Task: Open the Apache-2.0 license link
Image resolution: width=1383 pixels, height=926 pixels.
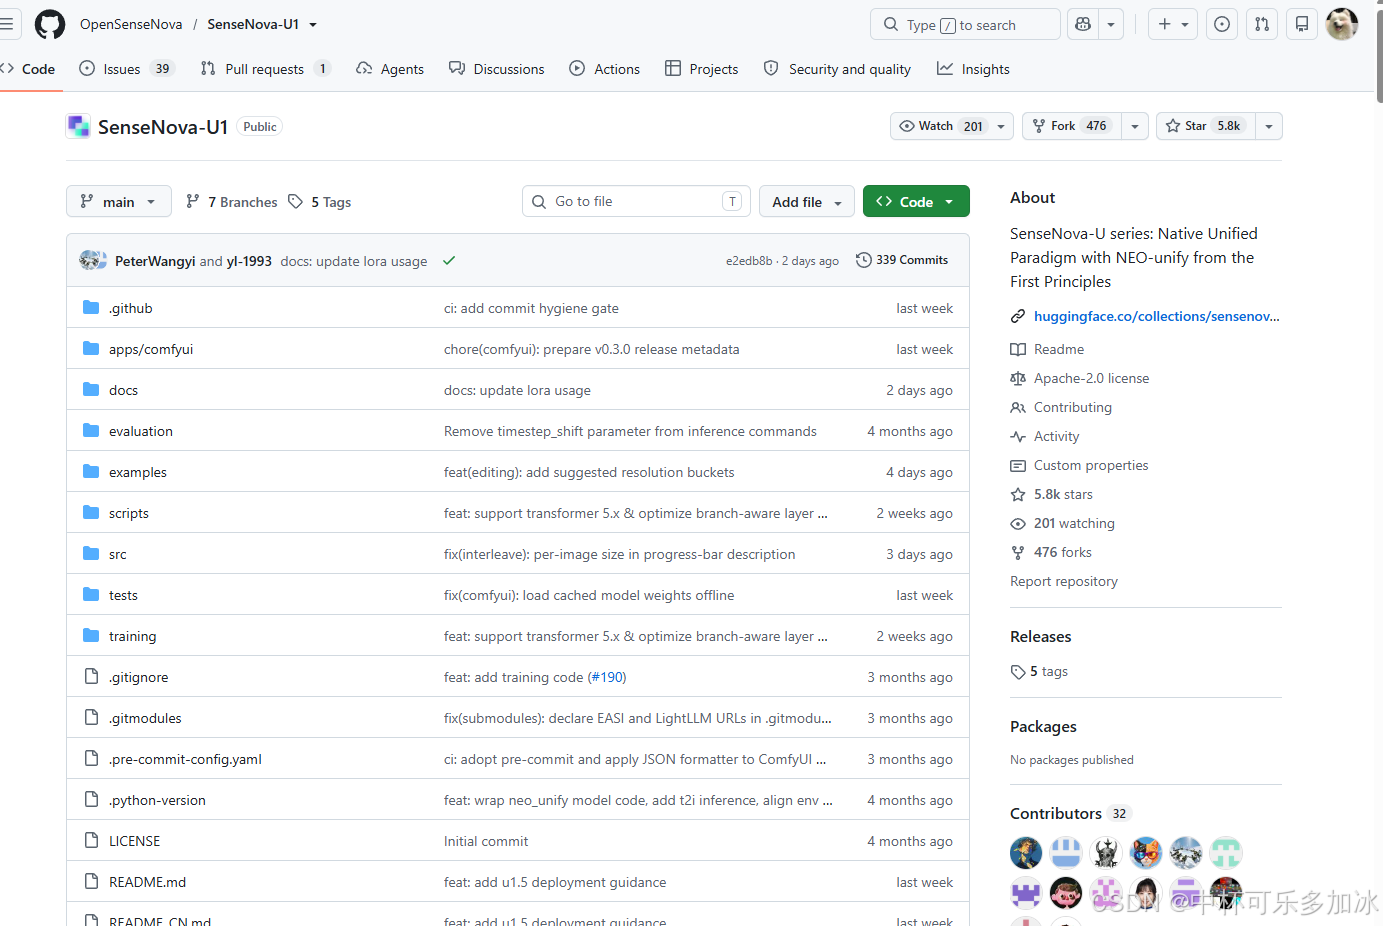Action: pos(1091,378)
